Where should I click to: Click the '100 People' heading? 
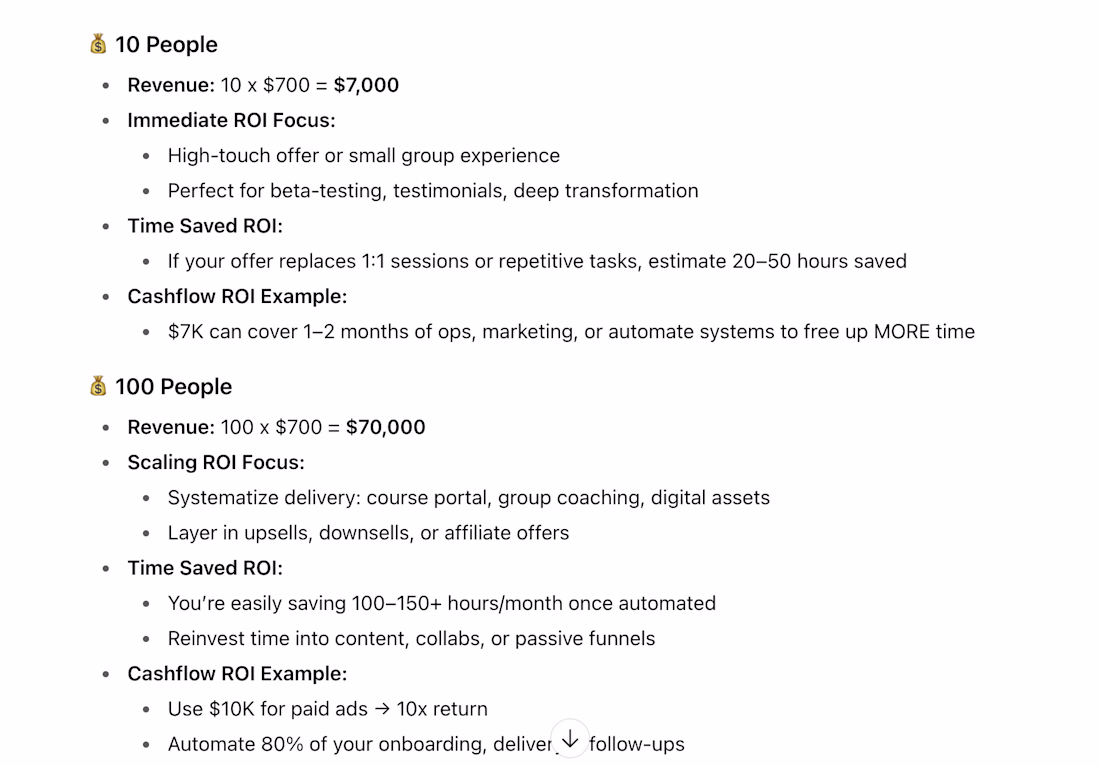(173, 387)
